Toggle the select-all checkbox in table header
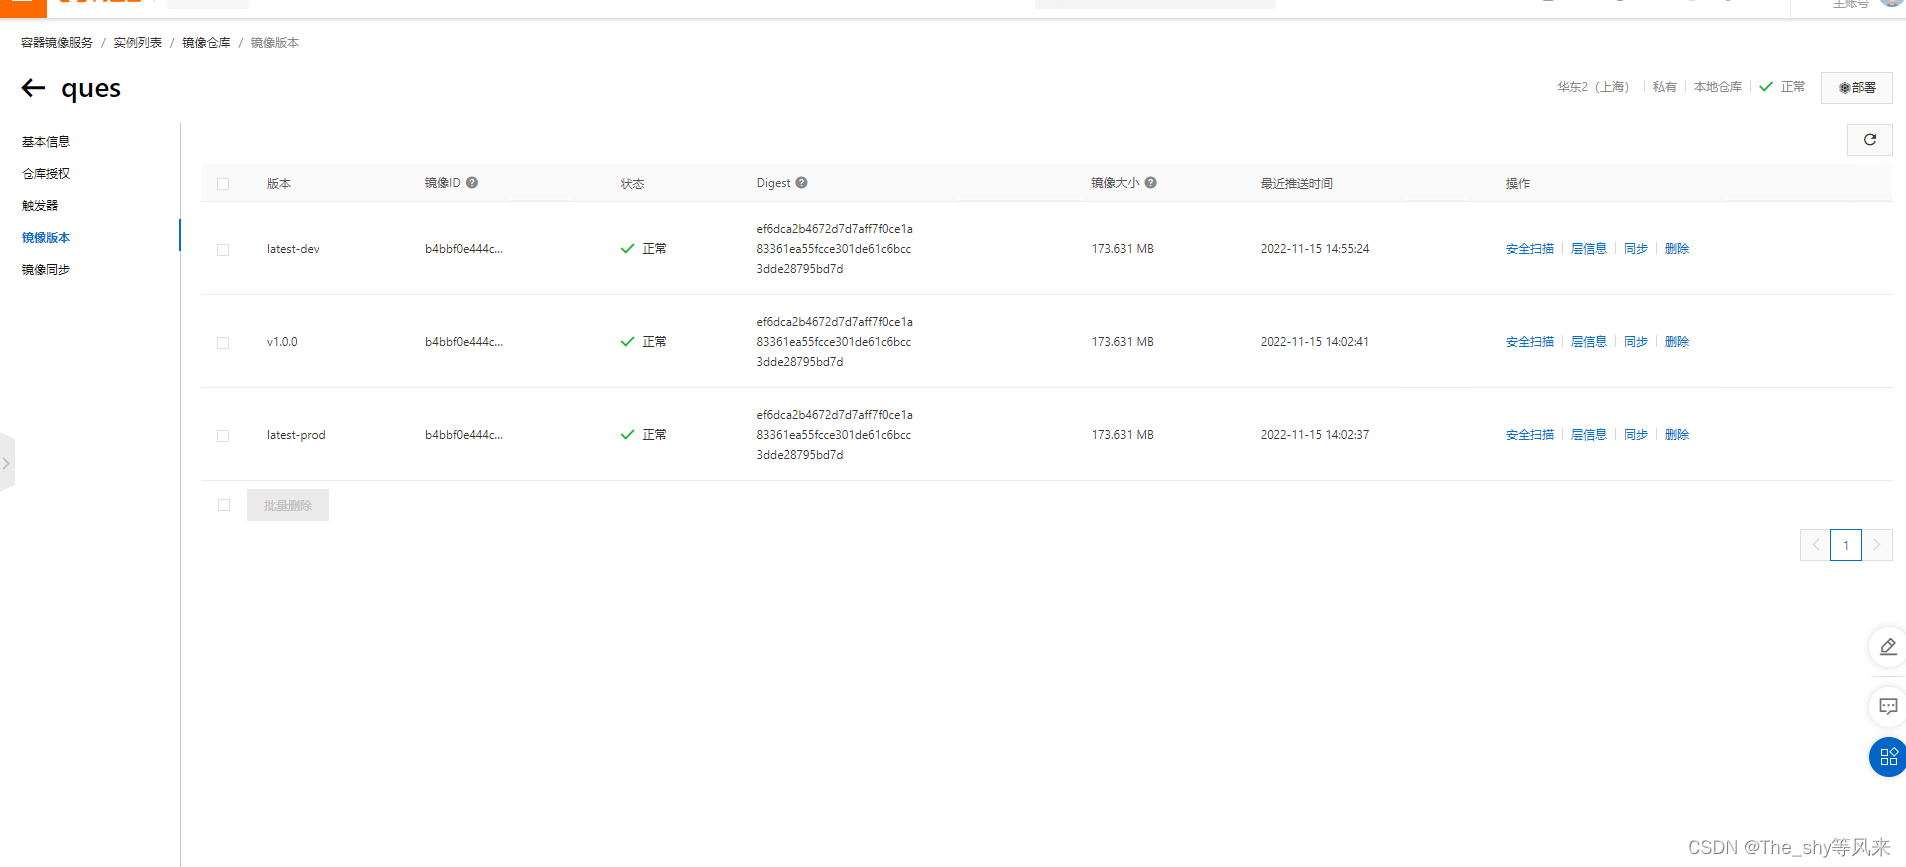 223,184
